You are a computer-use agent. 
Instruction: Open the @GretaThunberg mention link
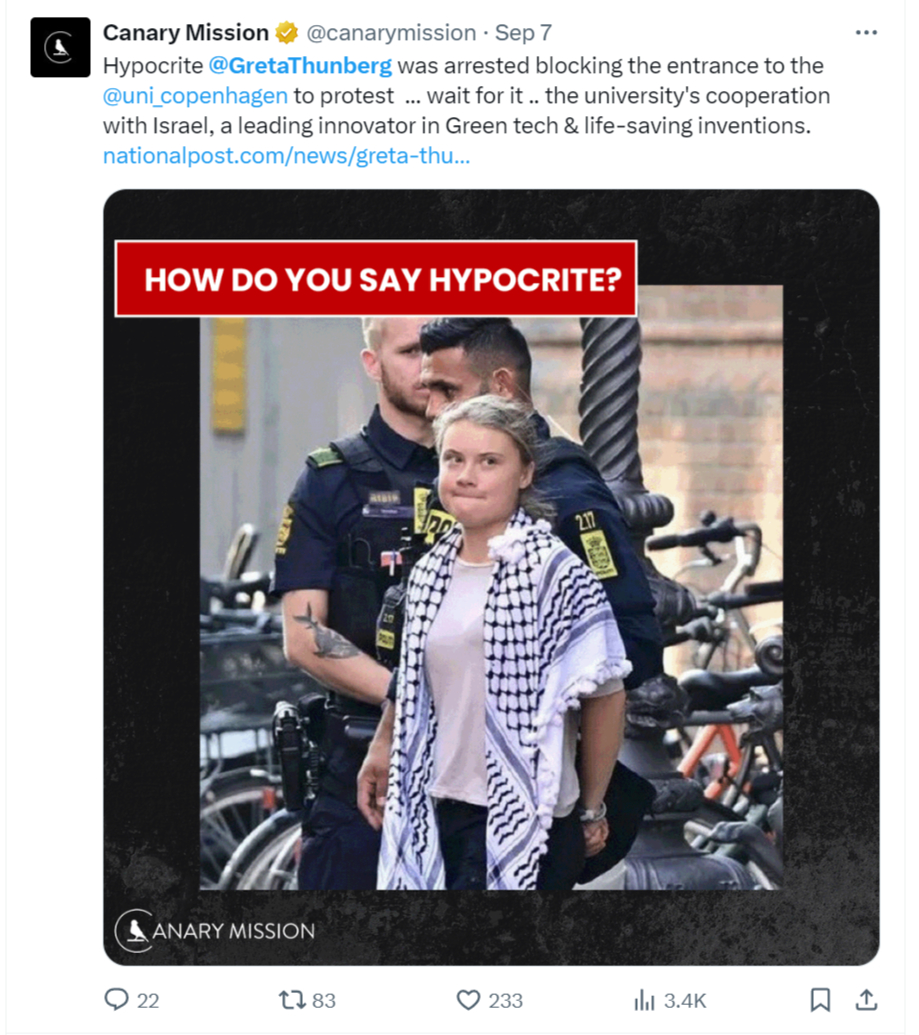click(300, 65)
